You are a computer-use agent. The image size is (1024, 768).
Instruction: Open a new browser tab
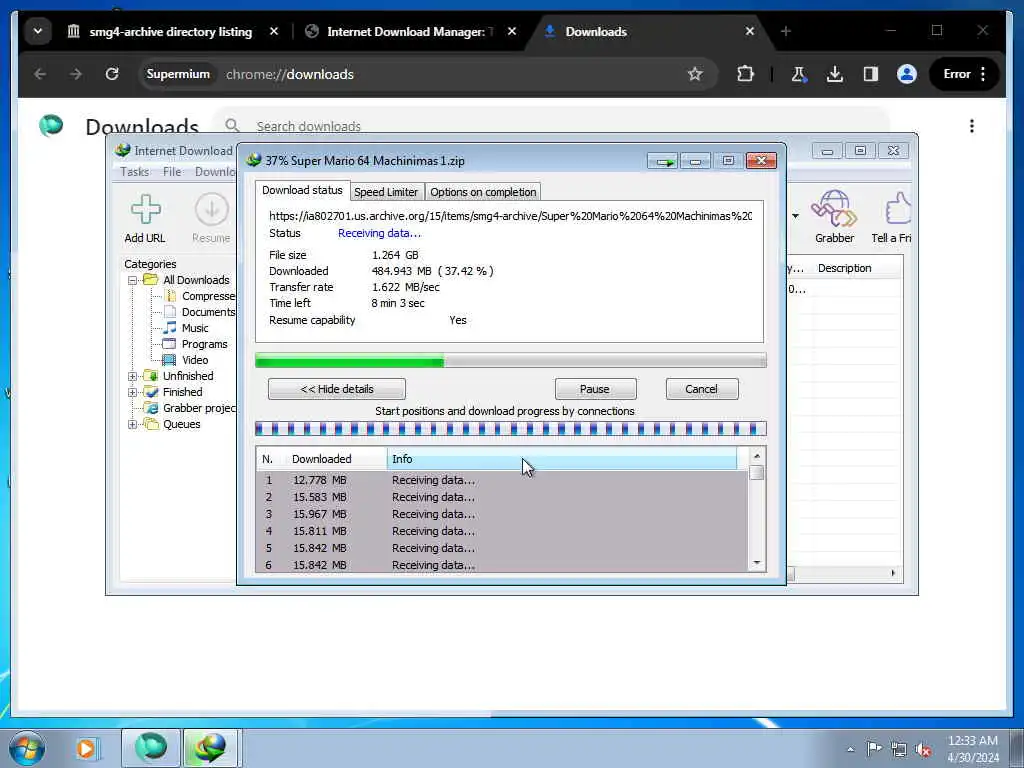[x=786, y=31]
